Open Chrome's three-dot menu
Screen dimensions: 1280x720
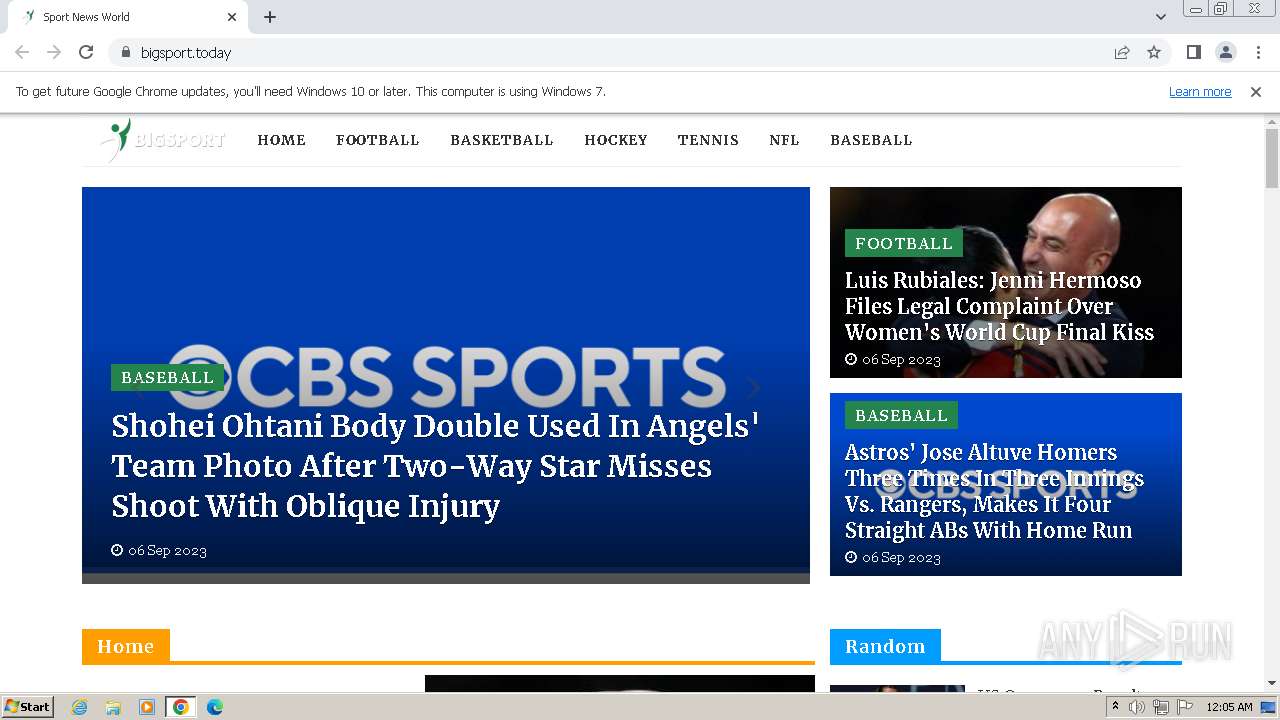[x=1258, y=52]
